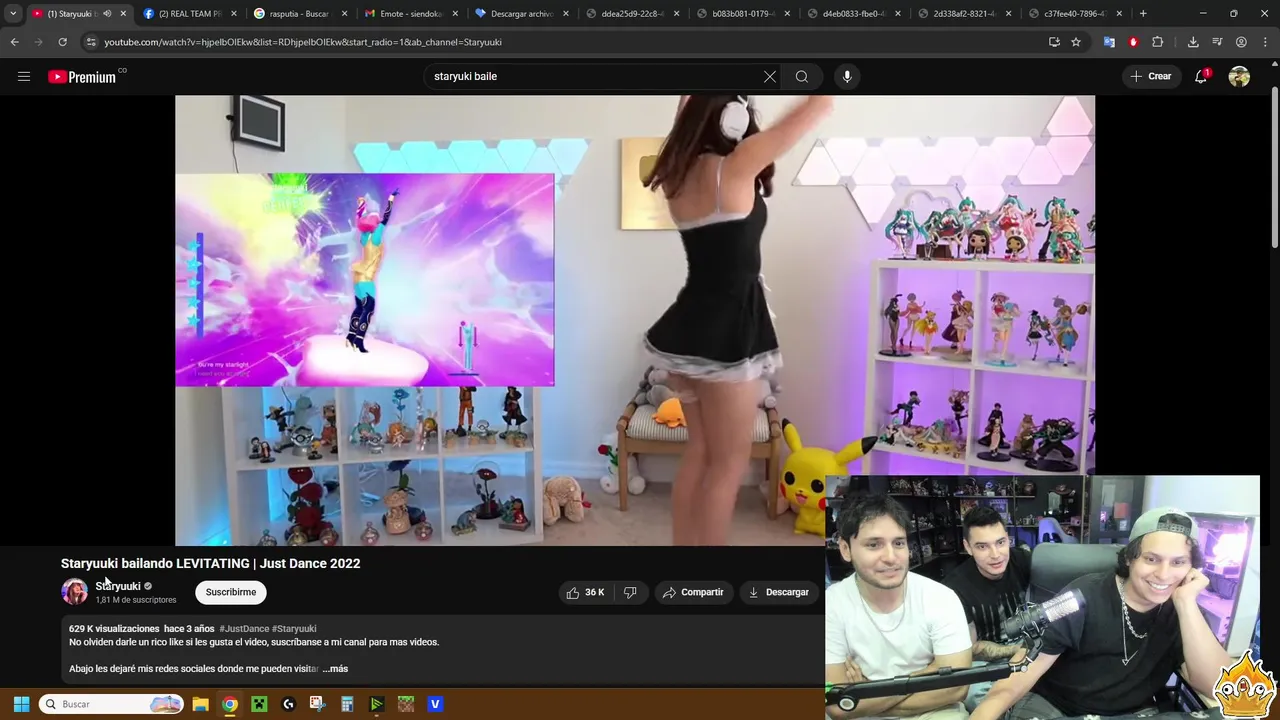Open File Explorer from the taskbar
The image size is (1280, 720).
click(200, 704)
